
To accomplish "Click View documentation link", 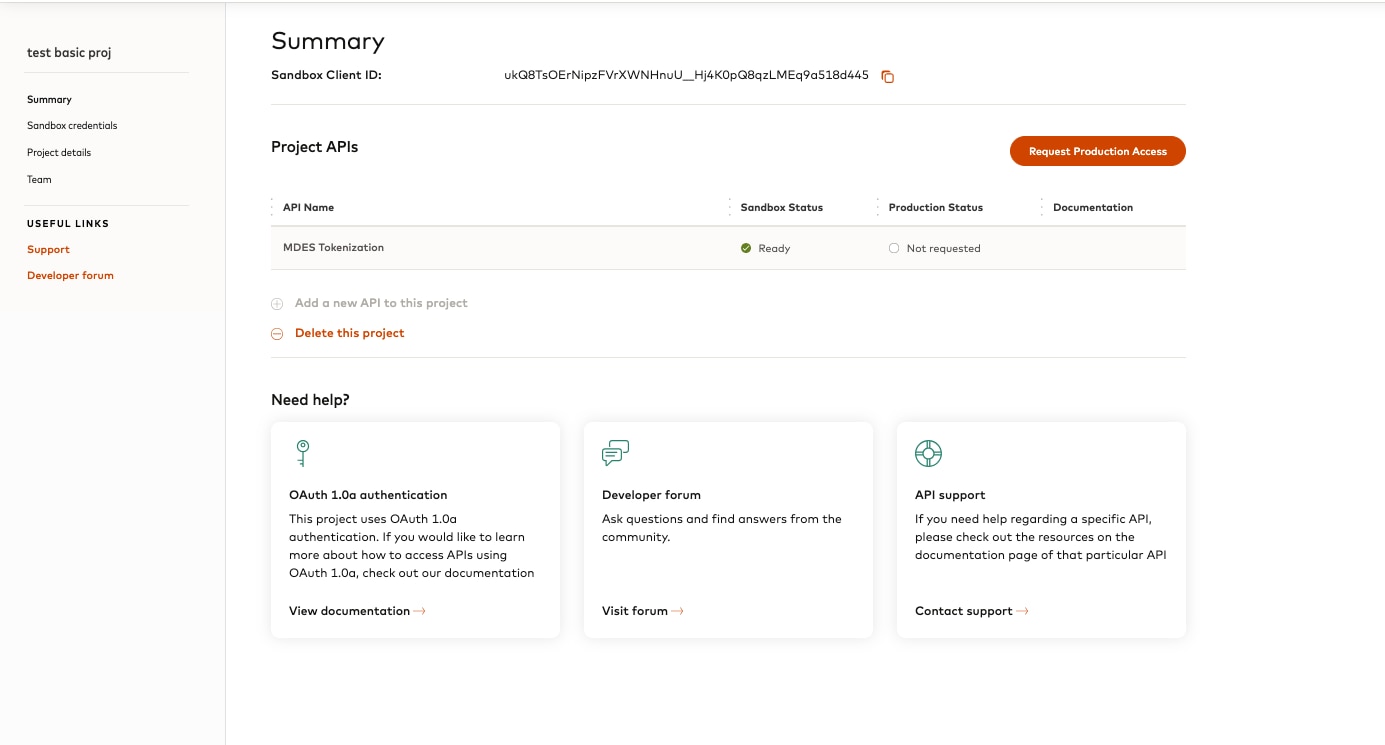I will coord(356,611).
